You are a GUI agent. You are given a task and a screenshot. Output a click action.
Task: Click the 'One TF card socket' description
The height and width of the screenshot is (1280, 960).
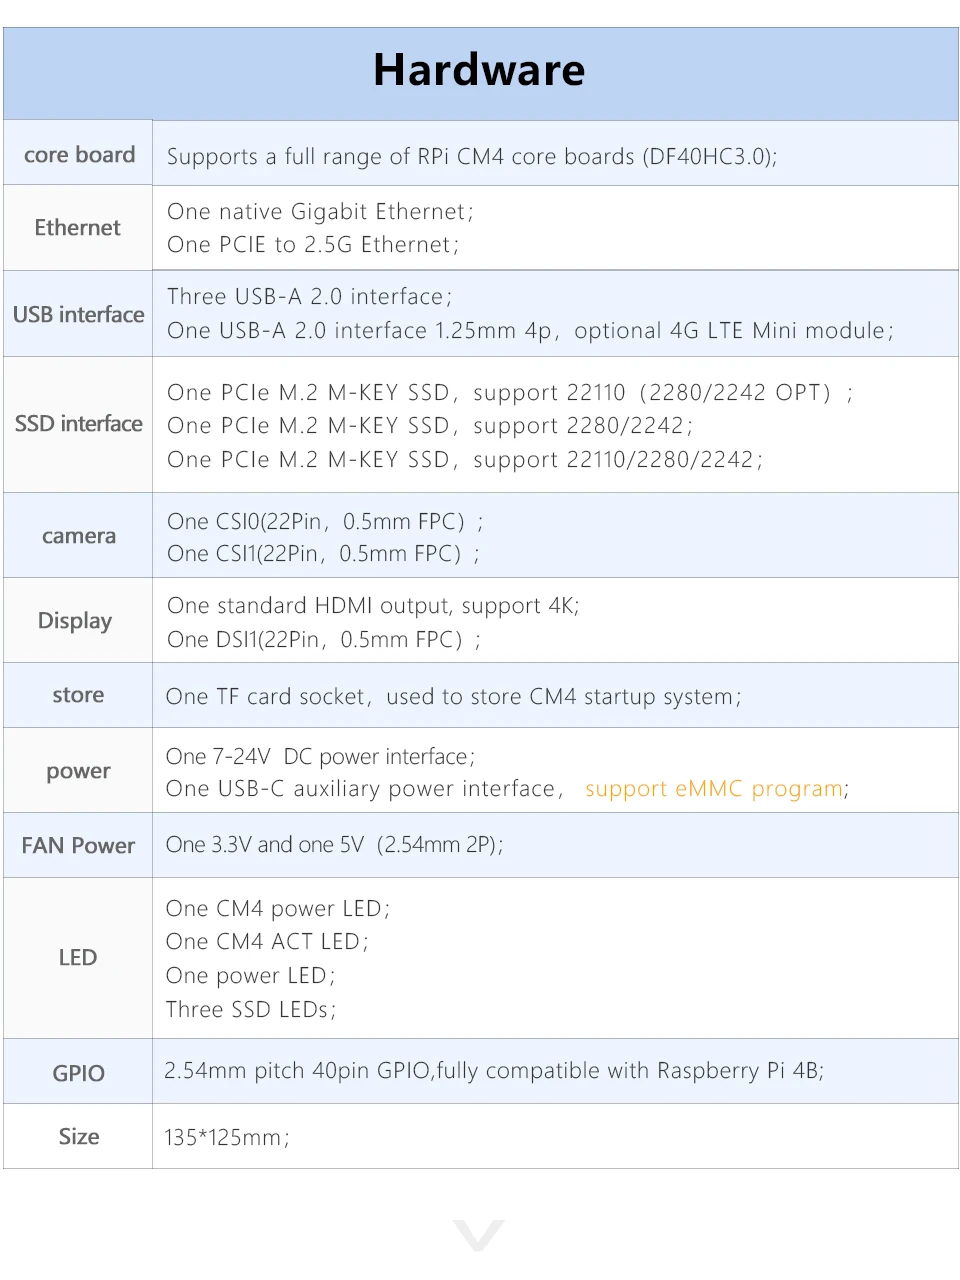454,697
